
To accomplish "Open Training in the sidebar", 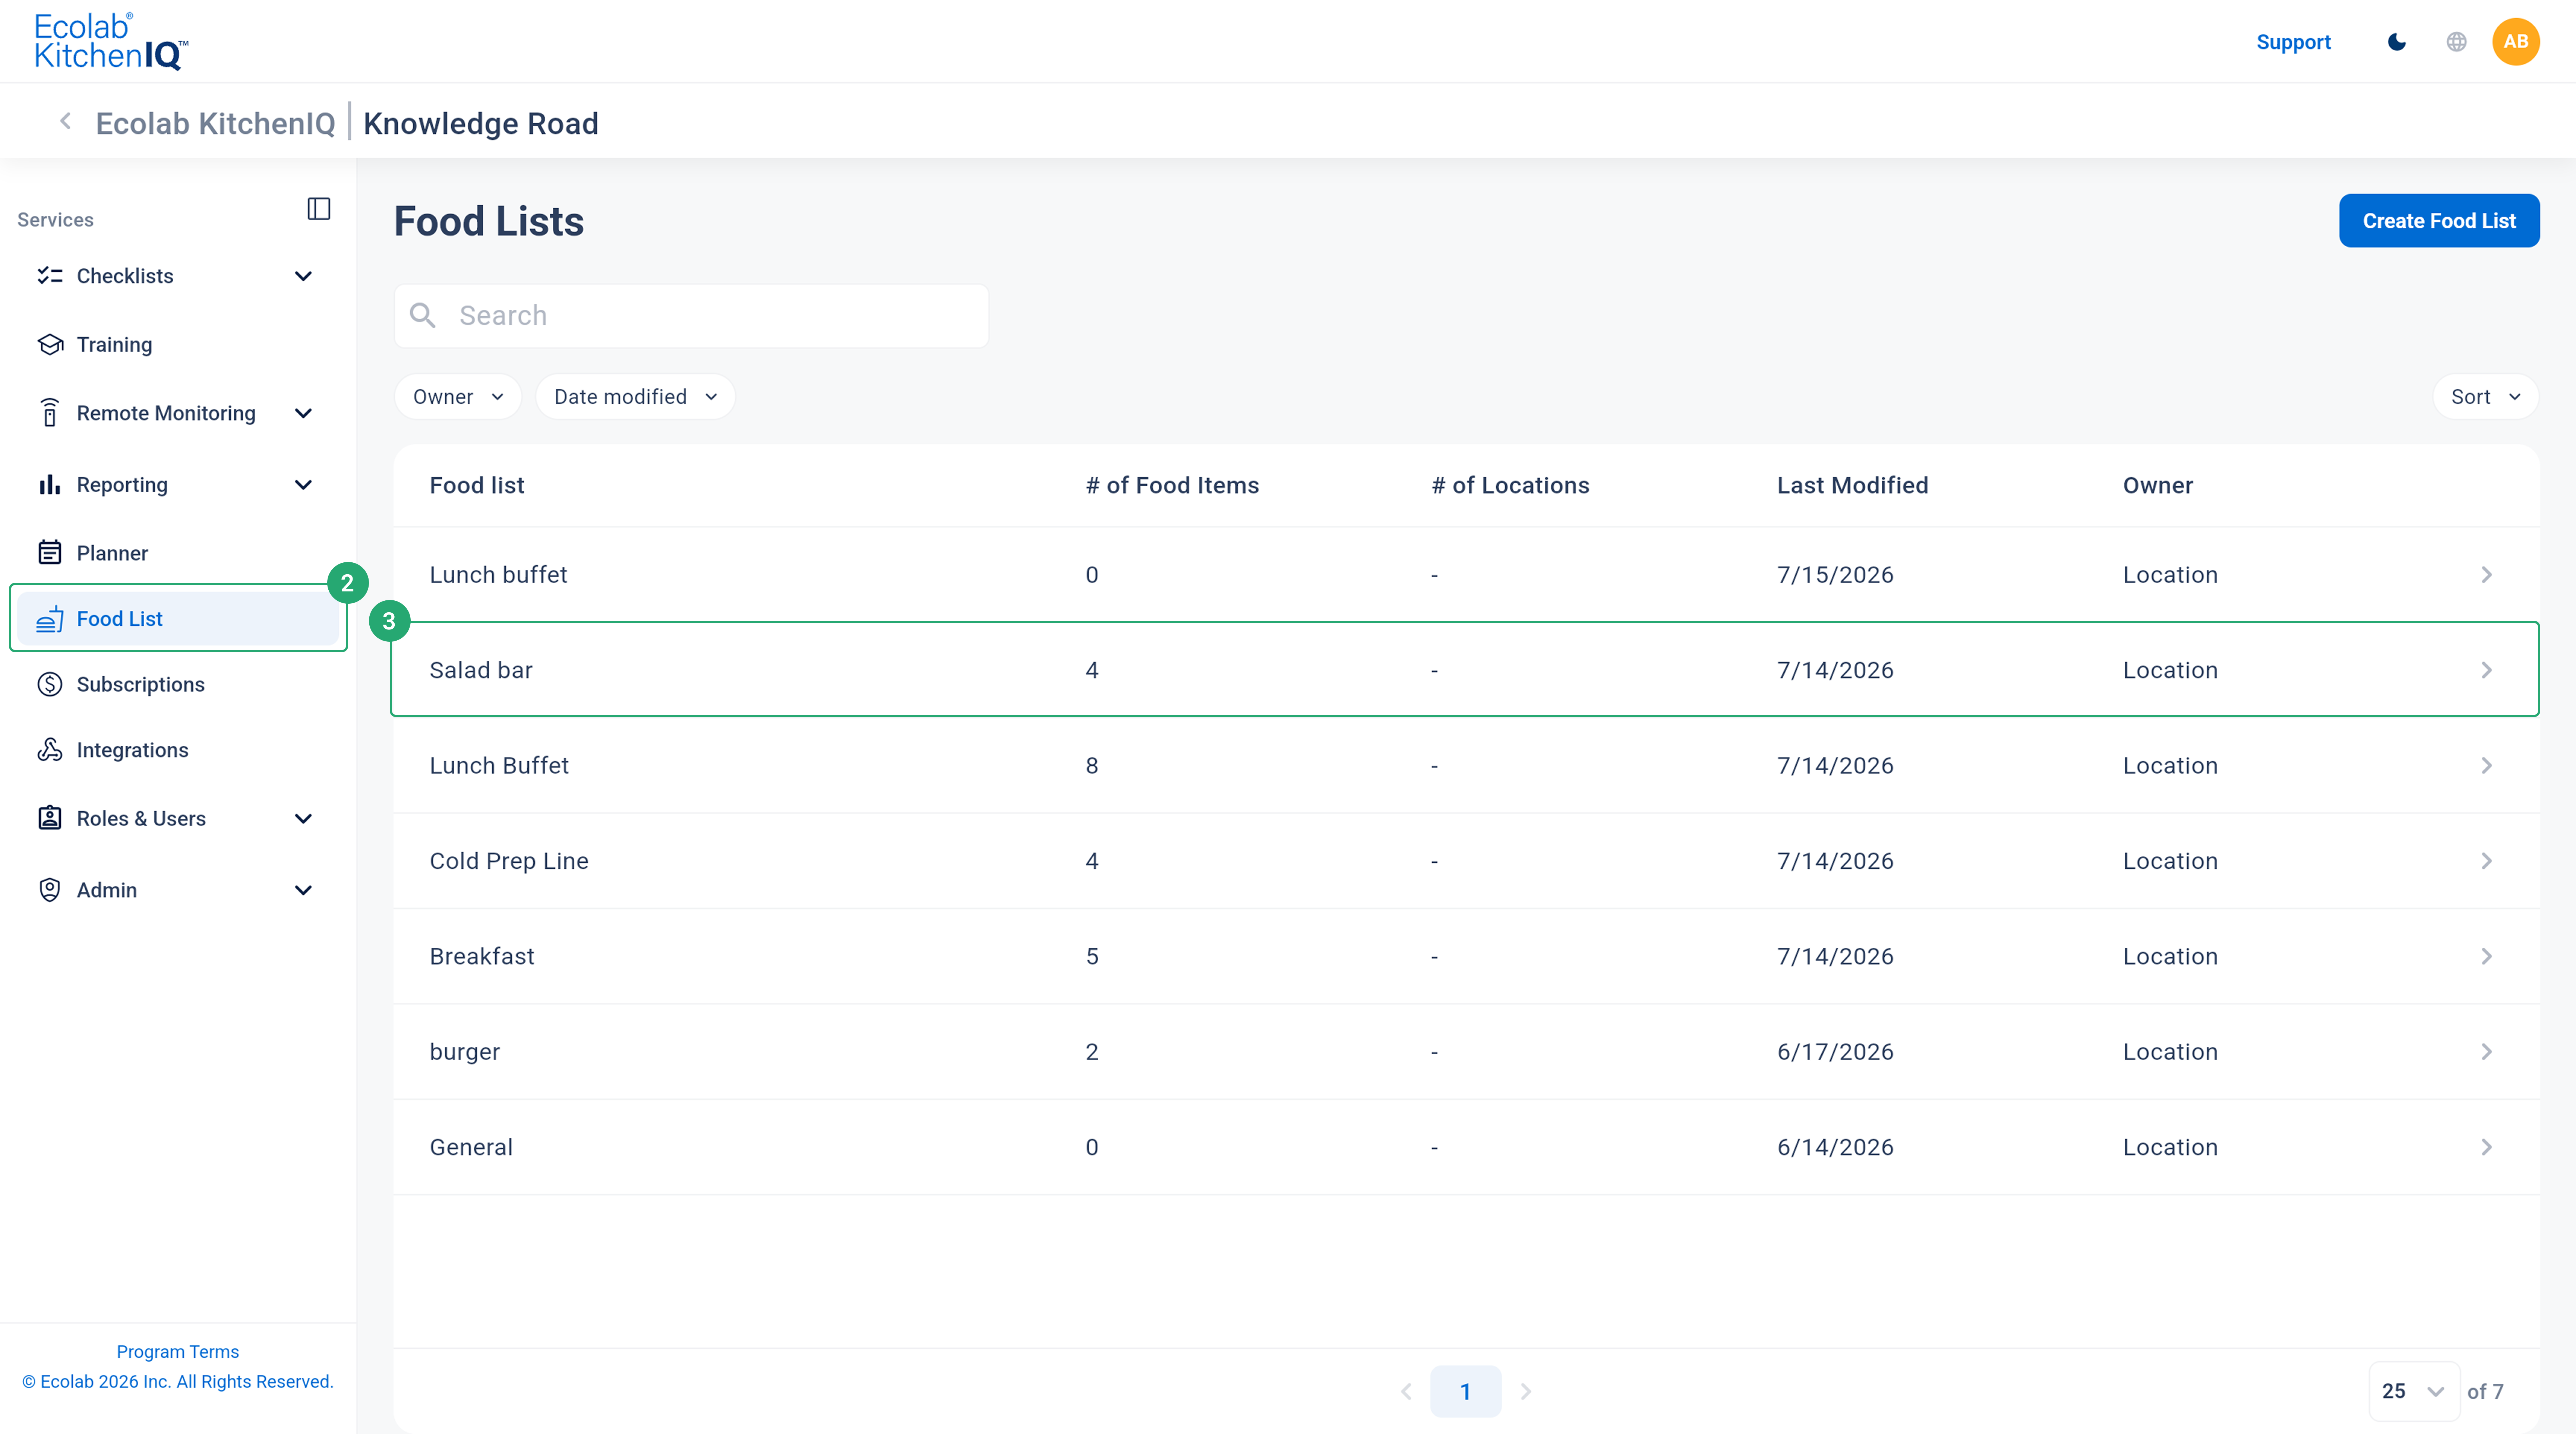I will [178, 345].
